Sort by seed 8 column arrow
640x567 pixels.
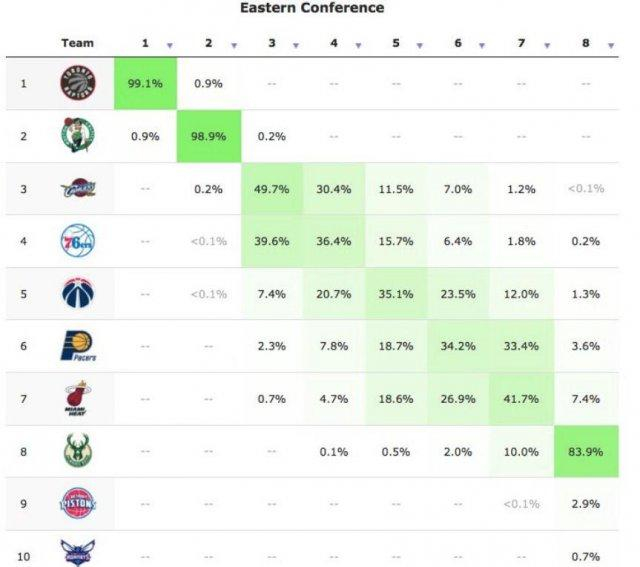pos(610,45)
